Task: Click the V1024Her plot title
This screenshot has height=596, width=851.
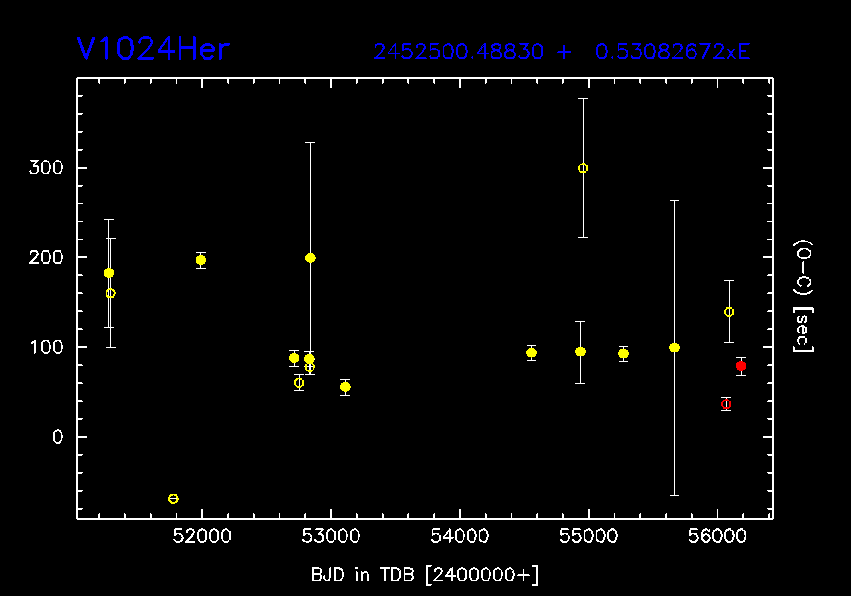Action: (153, 50)
